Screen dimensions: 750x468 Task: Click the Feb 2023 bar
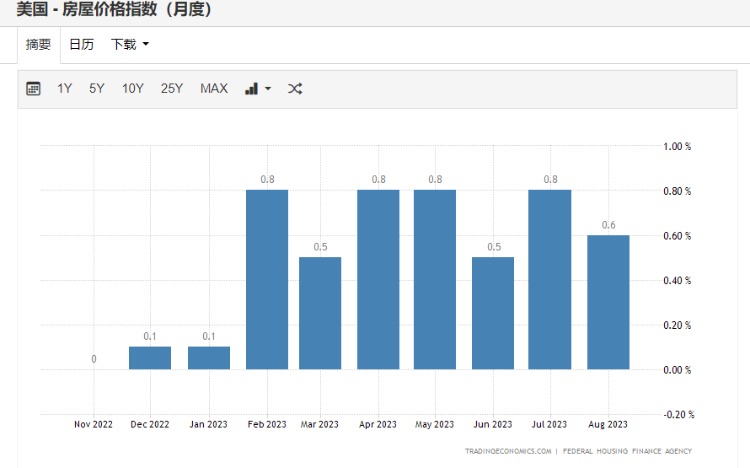[267, 280]
